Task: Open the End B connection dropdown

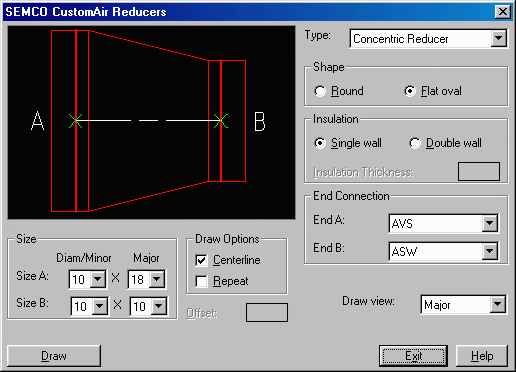Action: 489,251
